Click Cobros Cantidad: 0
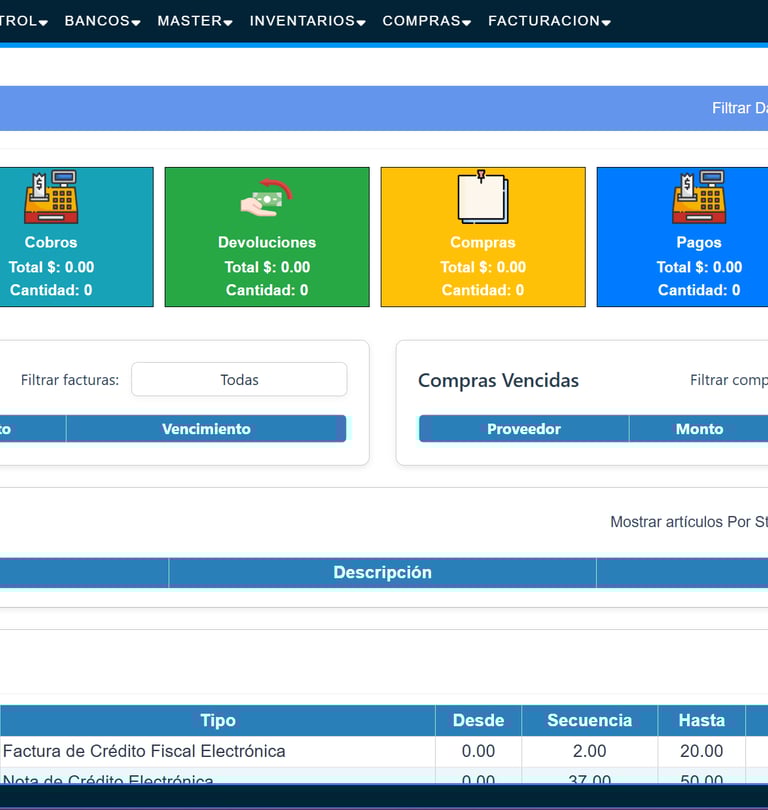 pyautogui.click(x=51, y=290)
